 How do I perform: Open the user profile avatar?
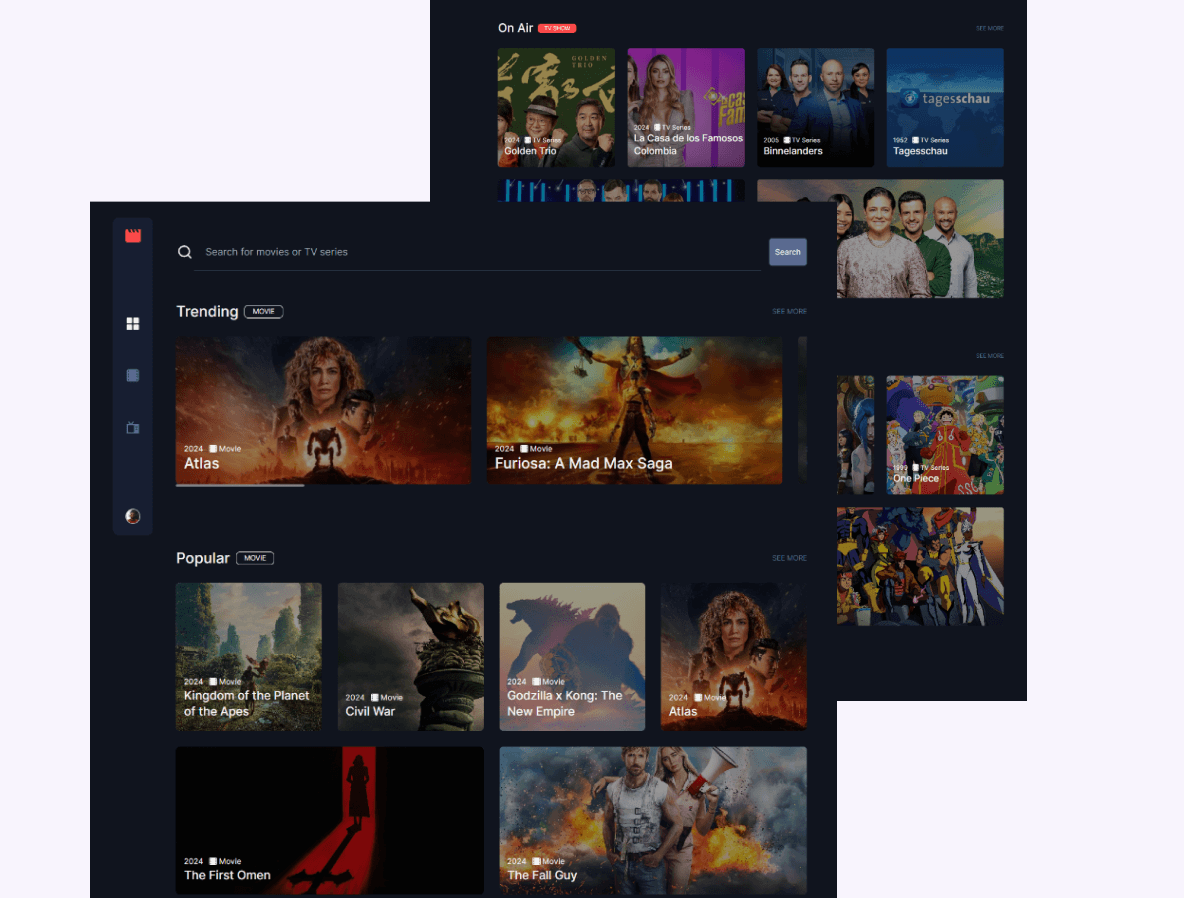pos(133,517)
